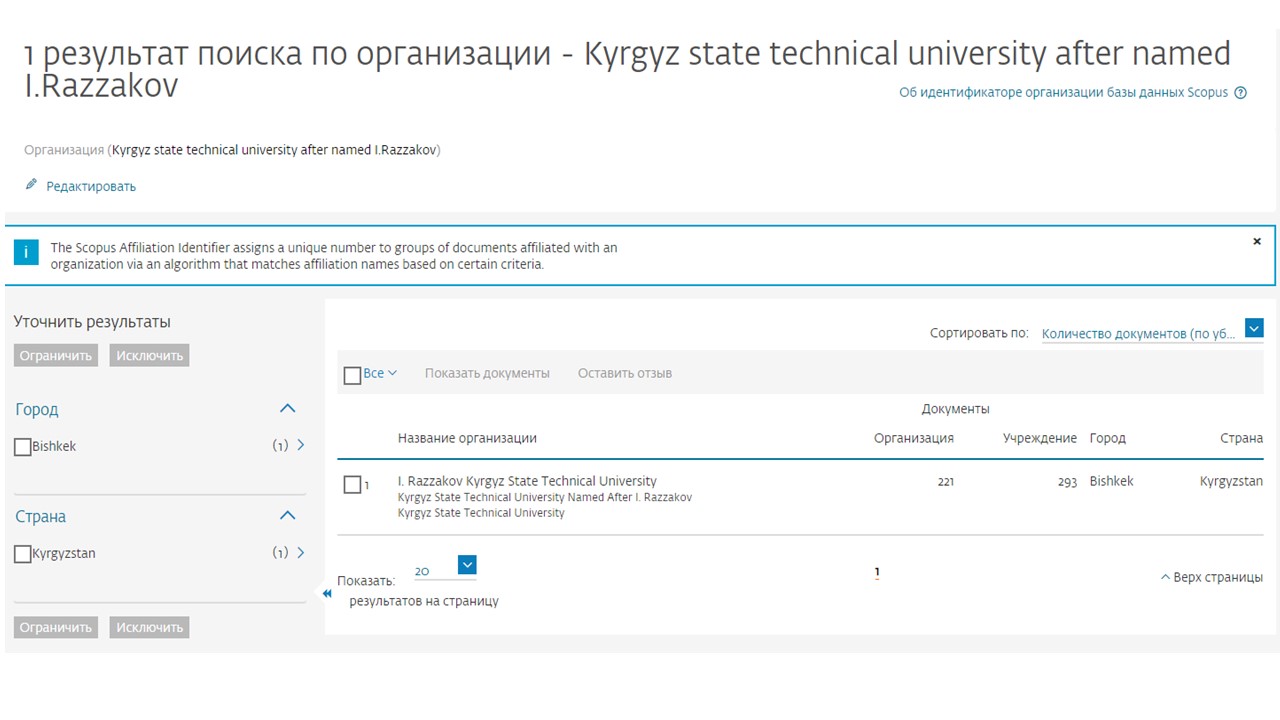Image resolution: width=1280 pixels, height=720 pixels.
Task: Collapse the Город filter section
Action: point(287,409)
